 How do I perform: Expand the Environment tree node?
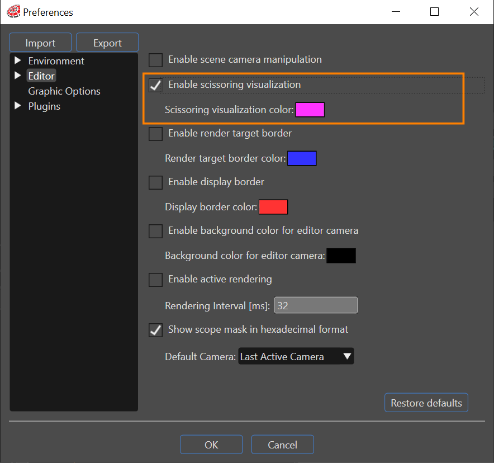coord(18,61)
